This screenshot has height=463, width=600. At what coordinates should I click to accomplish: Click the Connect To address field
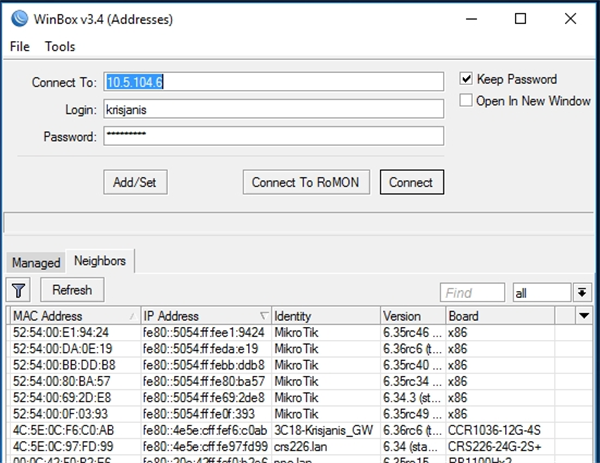(x=272, y=82)
